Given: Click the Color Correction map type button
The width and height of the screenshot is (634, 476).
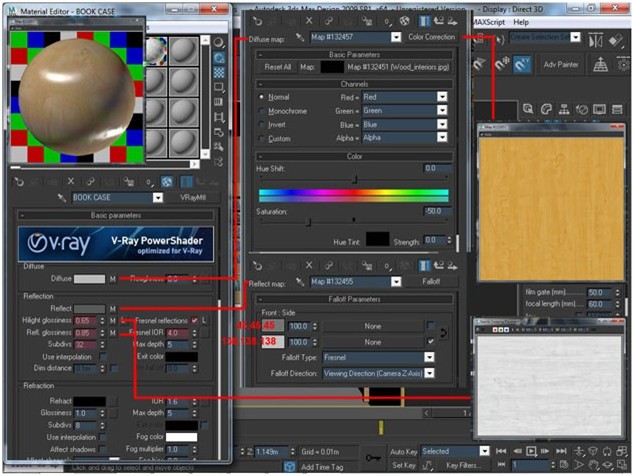Looking at the screenshot, I should pos(431,37).
